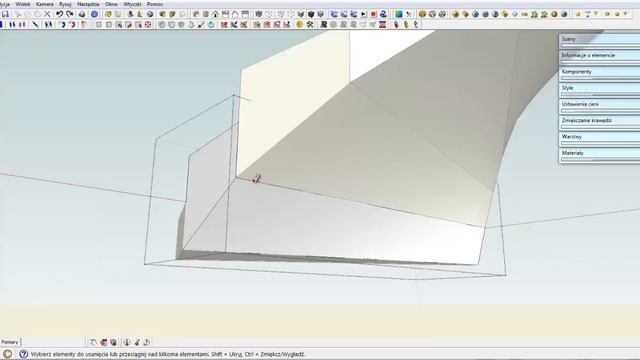640x360 pixels.
Task: Open the Okno menu
Action: pos(111,4)
